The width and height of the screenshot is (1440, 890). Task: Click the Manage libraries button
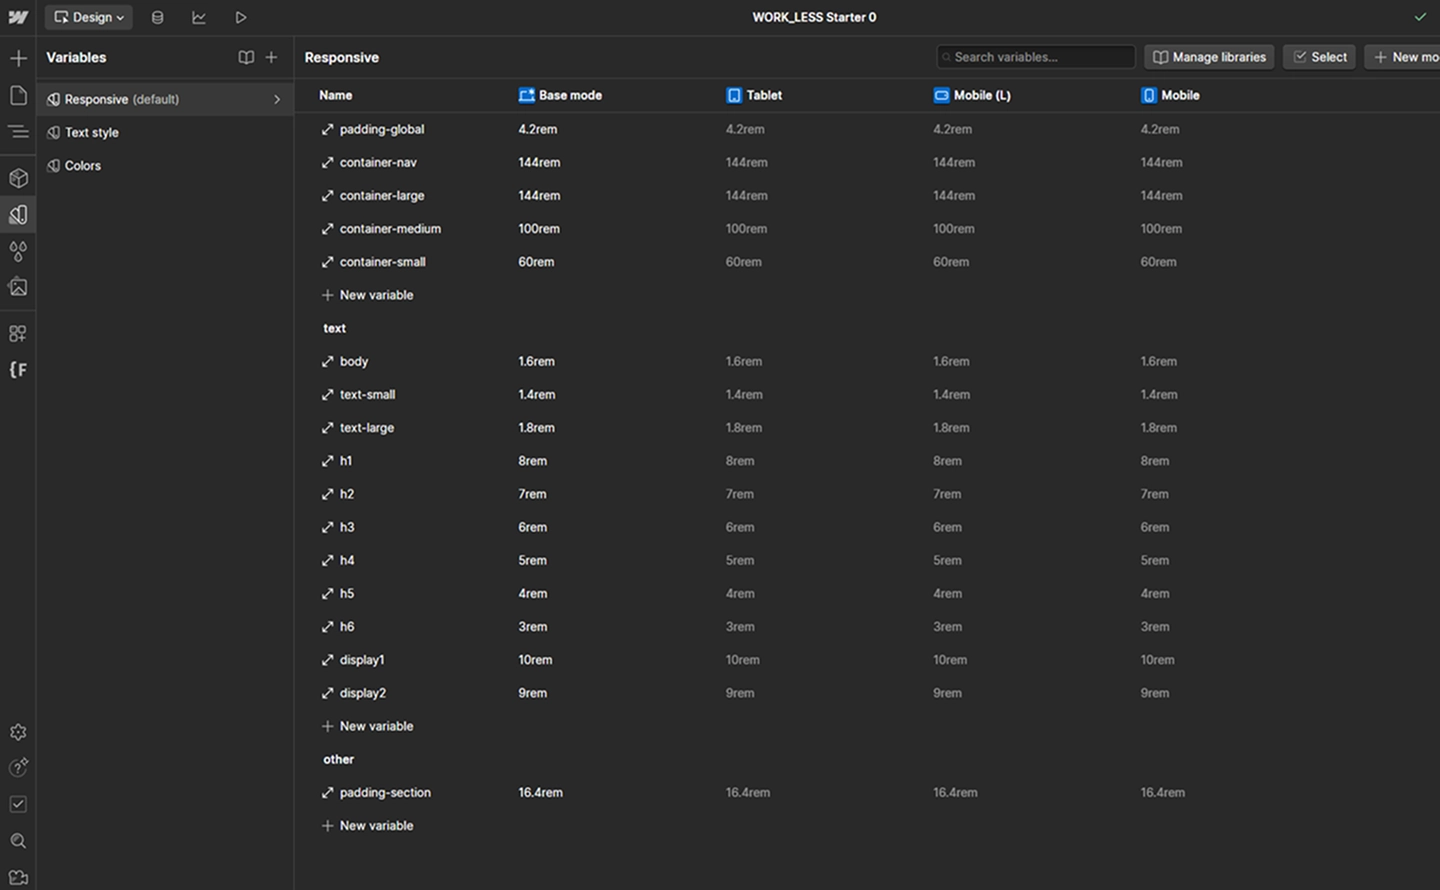(x=1209, y=57)
